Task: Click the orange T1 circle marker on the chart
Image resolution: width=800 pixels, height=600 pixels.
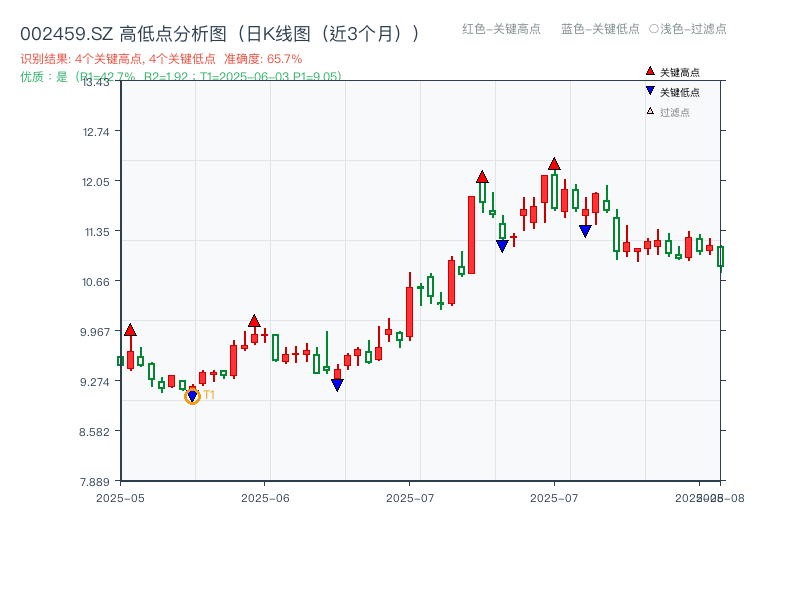Action: click(x=192, y=397)
